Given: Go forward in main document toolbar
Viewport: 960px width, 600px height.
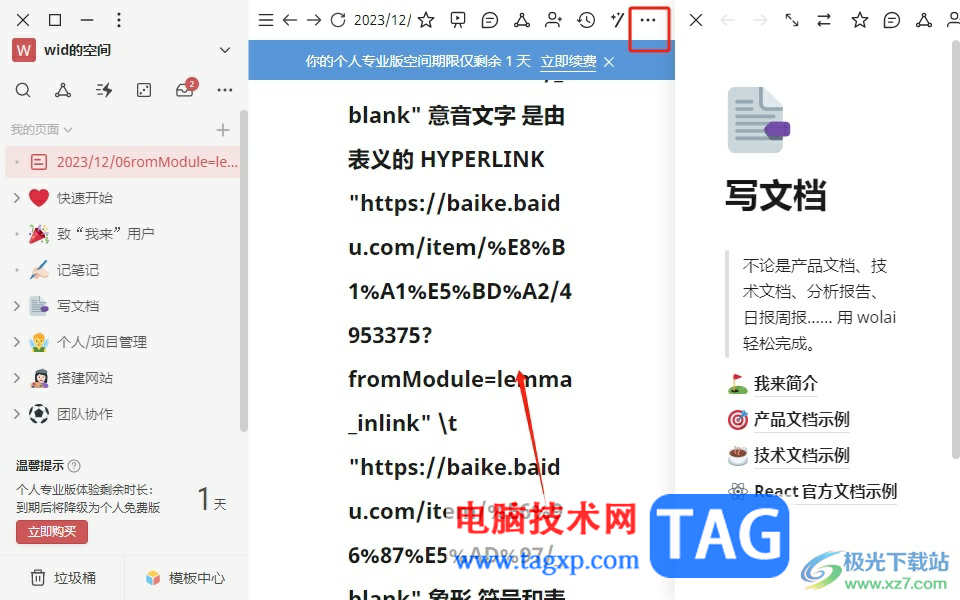Looking at the screenshot, I should 314,20.
